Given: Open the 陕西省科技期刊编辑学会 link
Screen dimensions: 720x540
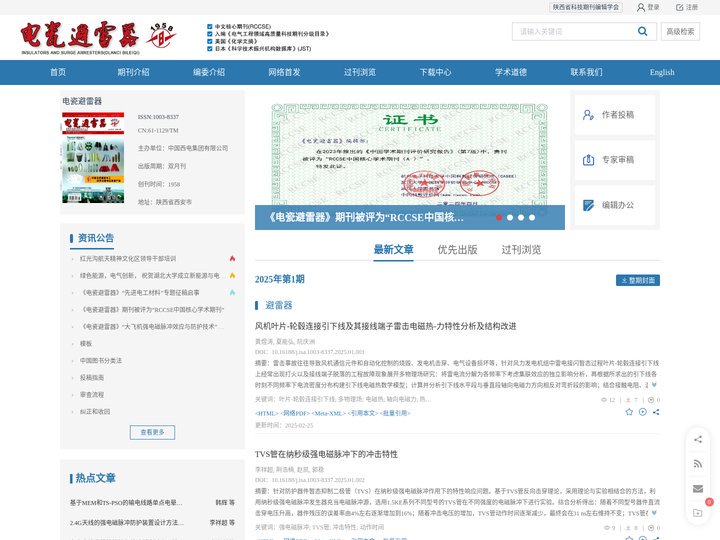Looking at the screenshot, I should 586,7.
